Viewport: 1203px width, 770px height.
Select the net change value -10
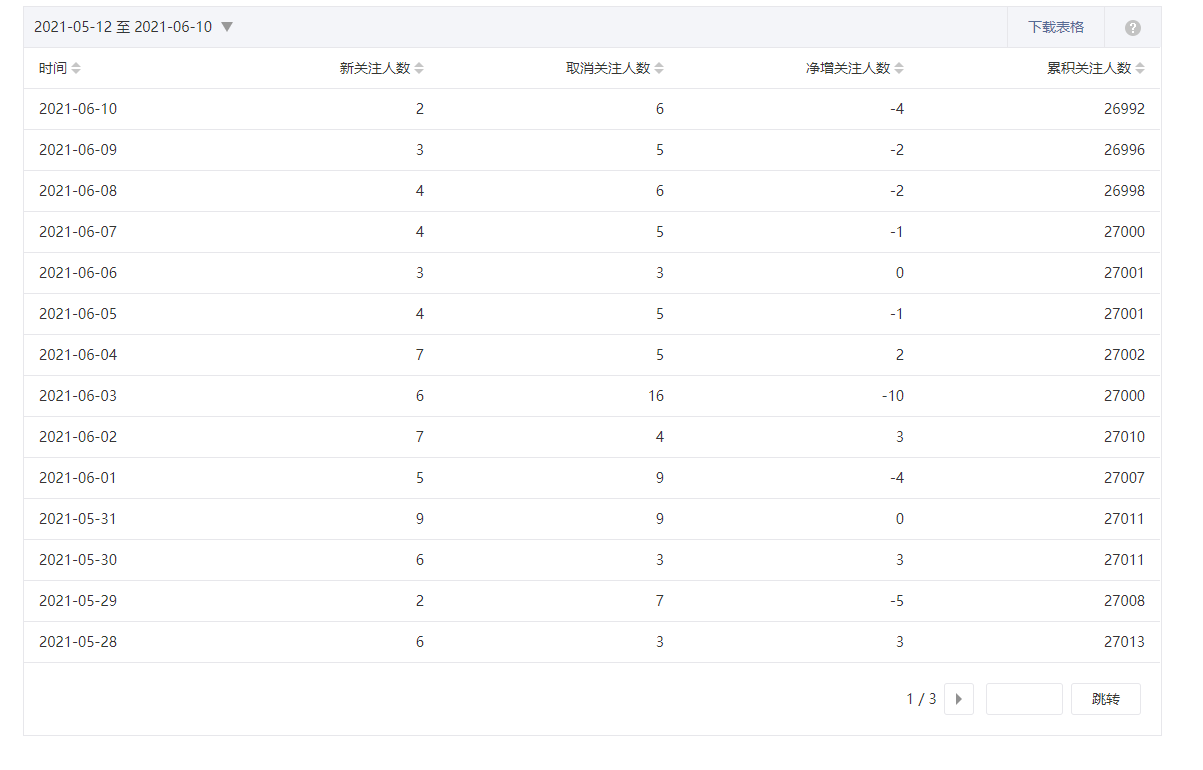tap(892, 396)
